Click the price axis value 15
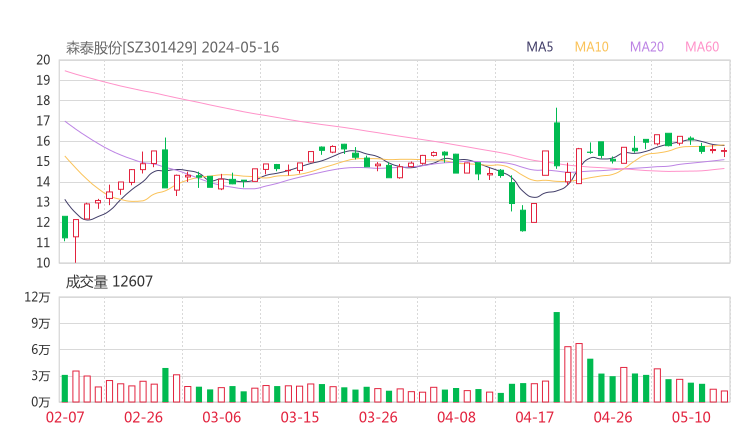Image resolution: width=740 pixels, height=440 pixels. (43, 161)
